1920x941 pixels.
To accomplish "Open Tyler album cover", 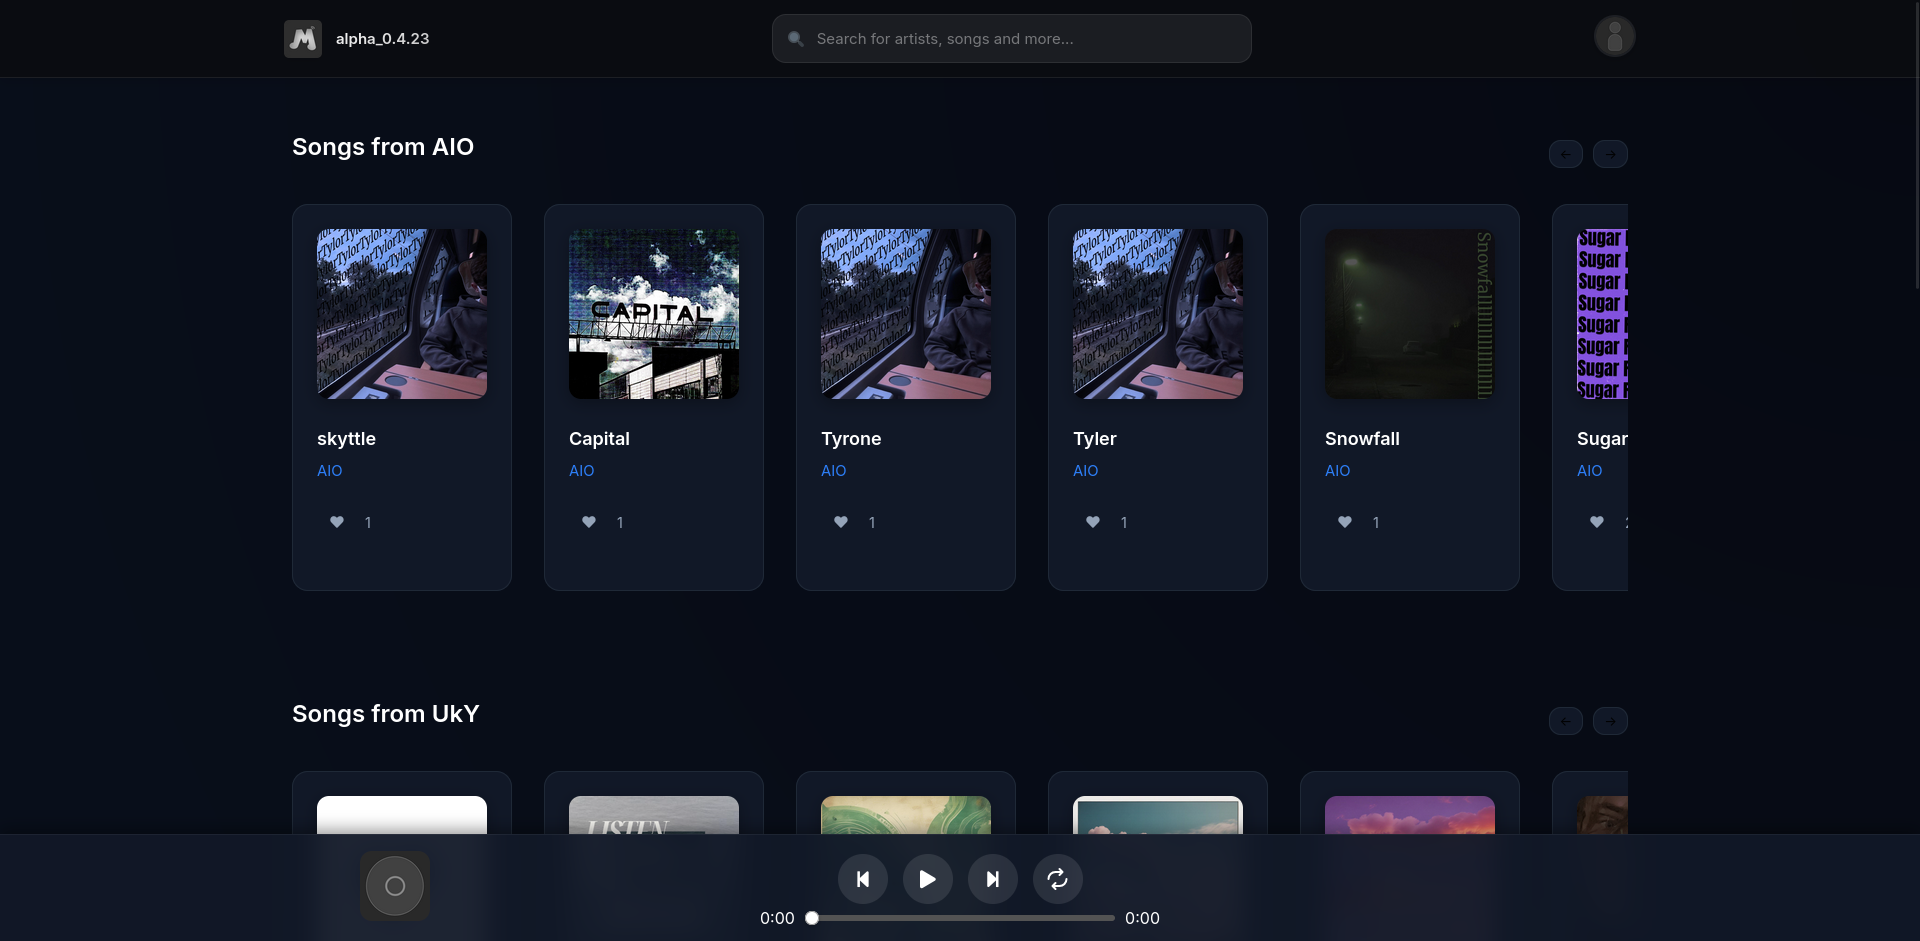I will [1158, 314].
